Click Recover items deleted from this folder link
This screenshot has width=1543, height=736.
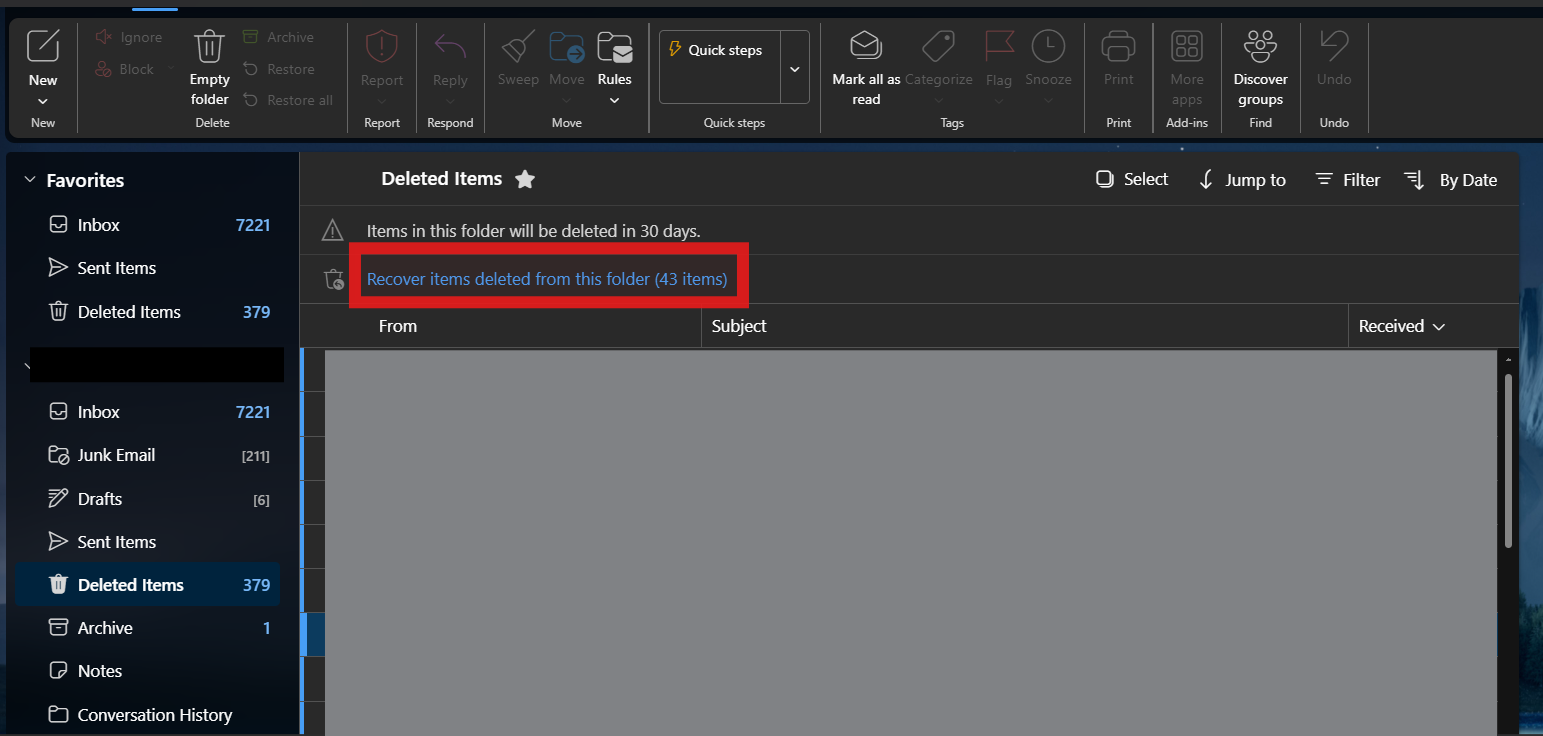[x=547, y=279]
